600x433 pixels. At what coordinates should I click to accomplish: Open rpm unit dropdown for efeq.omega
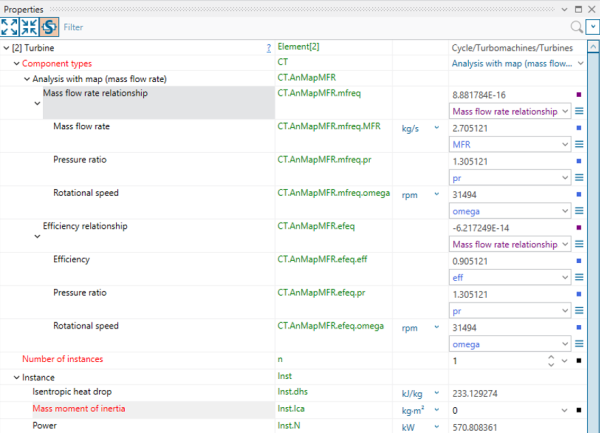[x=437, y=327]
